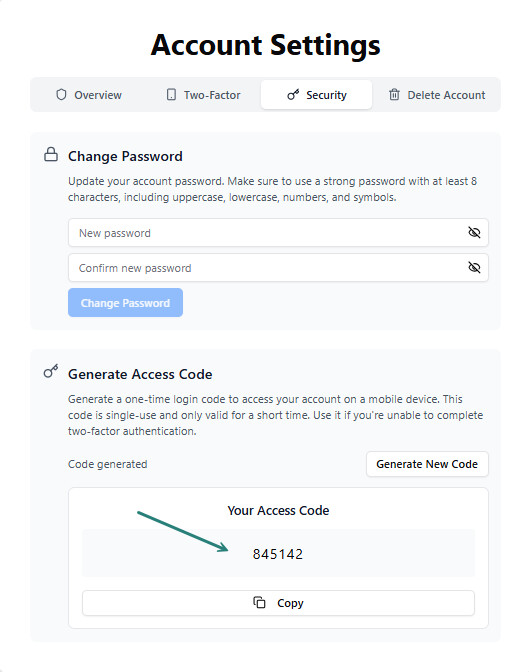Go to the Delete Account tab label
The width and height of the screenshot is (529, 672).
(446, 95)
